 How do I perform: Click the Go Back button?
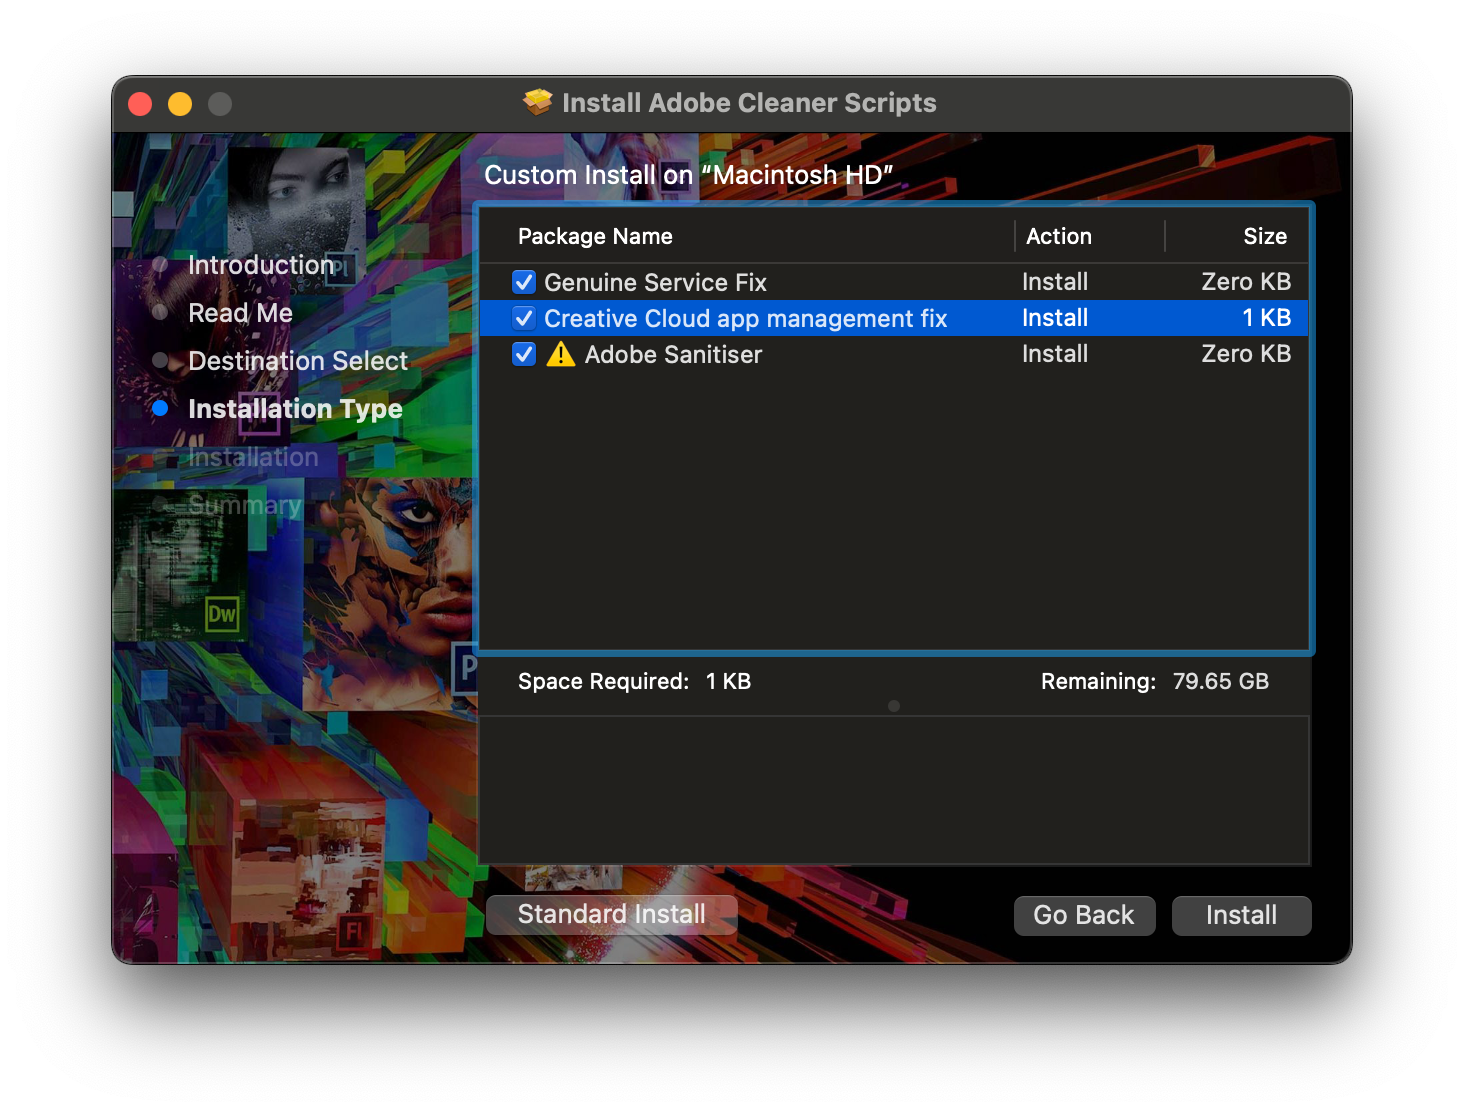coord(1084,915)
